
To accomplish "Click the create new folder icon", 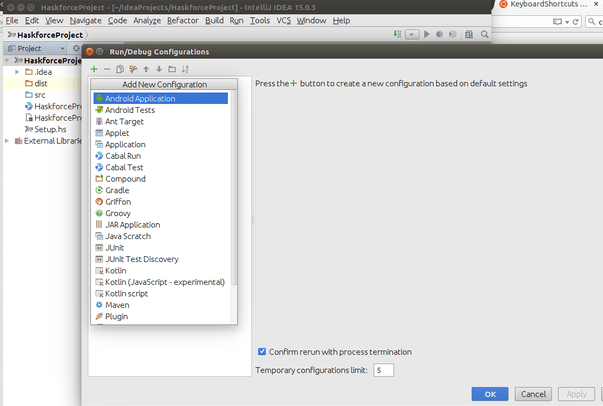I will coord(172,69).
